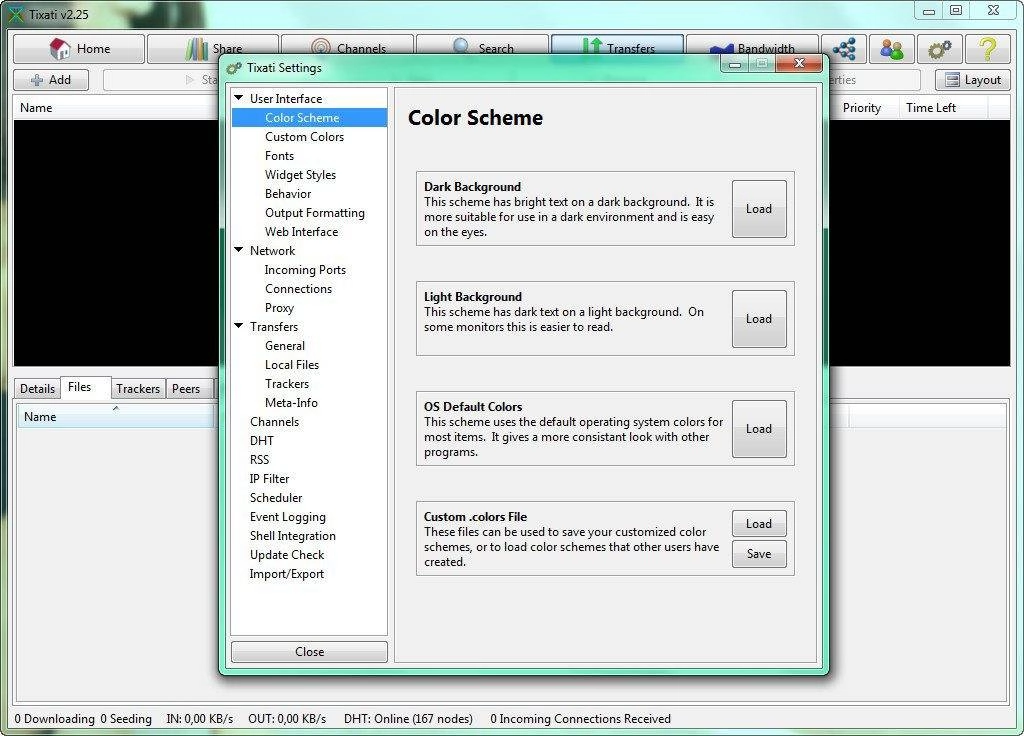Open the users/peers icon in the main toolbar
The image size is (1024, 736).
point(891,49)
